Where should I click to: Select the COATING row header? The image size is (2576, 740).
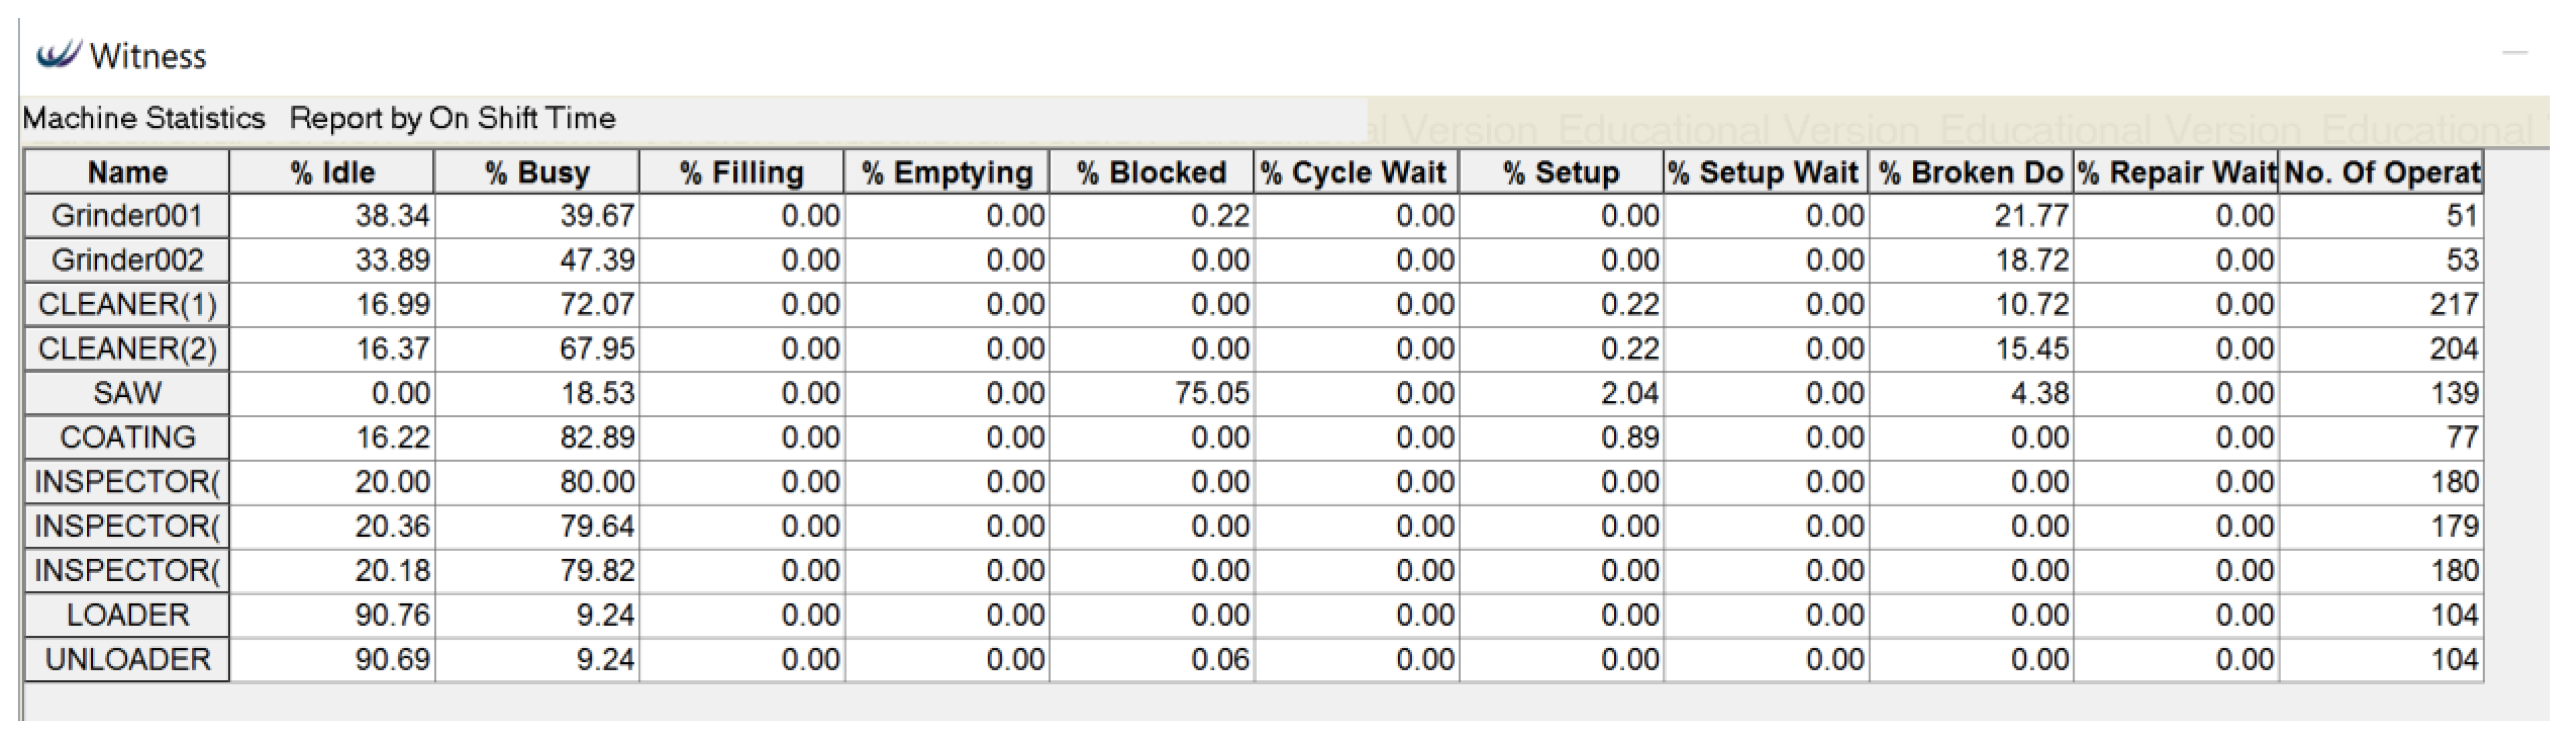[127, 437]
